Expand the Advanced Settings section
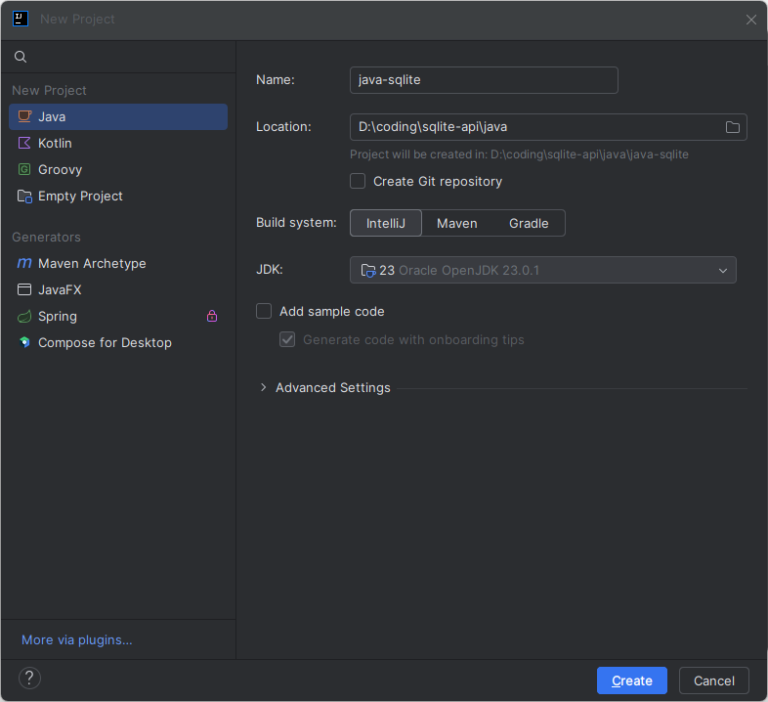Image resolution: width=768 pixels, height=702 pixels. click(263, 387)
